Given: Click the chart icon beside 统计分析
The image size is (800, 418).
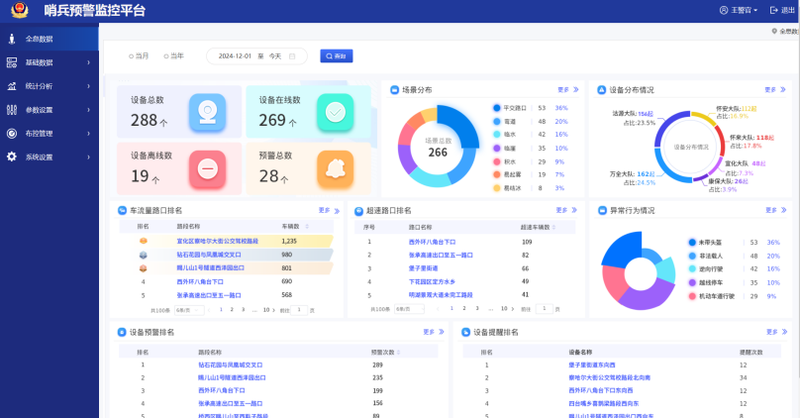Looking at the screenshot, I should pyautogui.click(x=12, y=86).
